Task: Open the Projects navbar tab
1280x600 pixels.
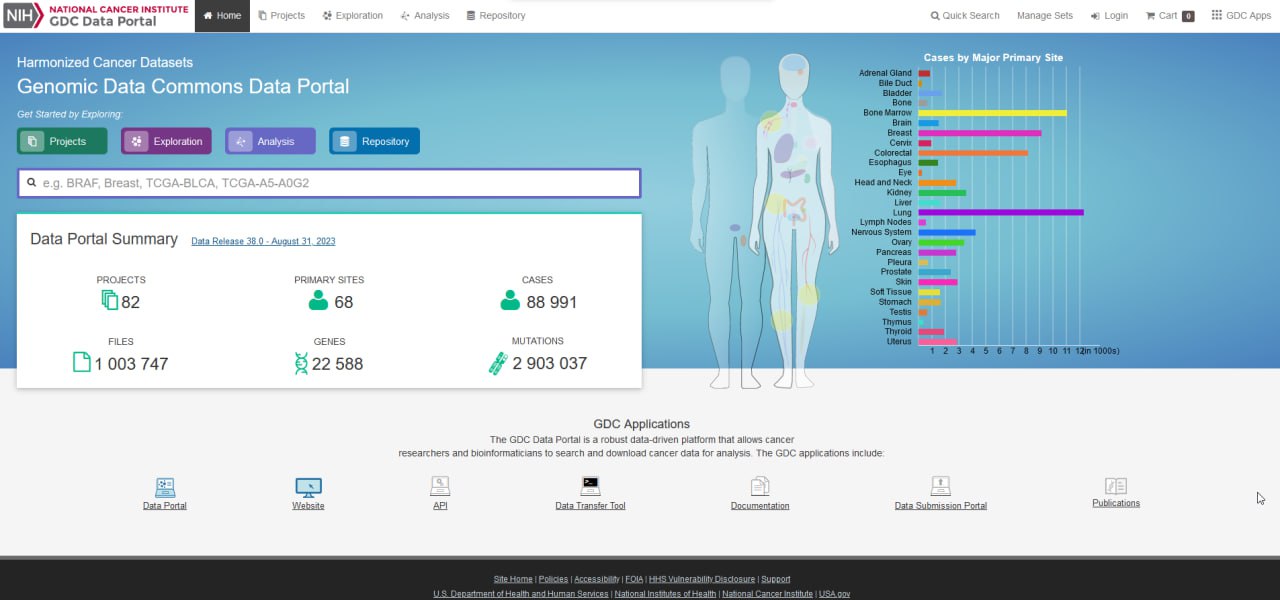Action: (x=281, y=16)
